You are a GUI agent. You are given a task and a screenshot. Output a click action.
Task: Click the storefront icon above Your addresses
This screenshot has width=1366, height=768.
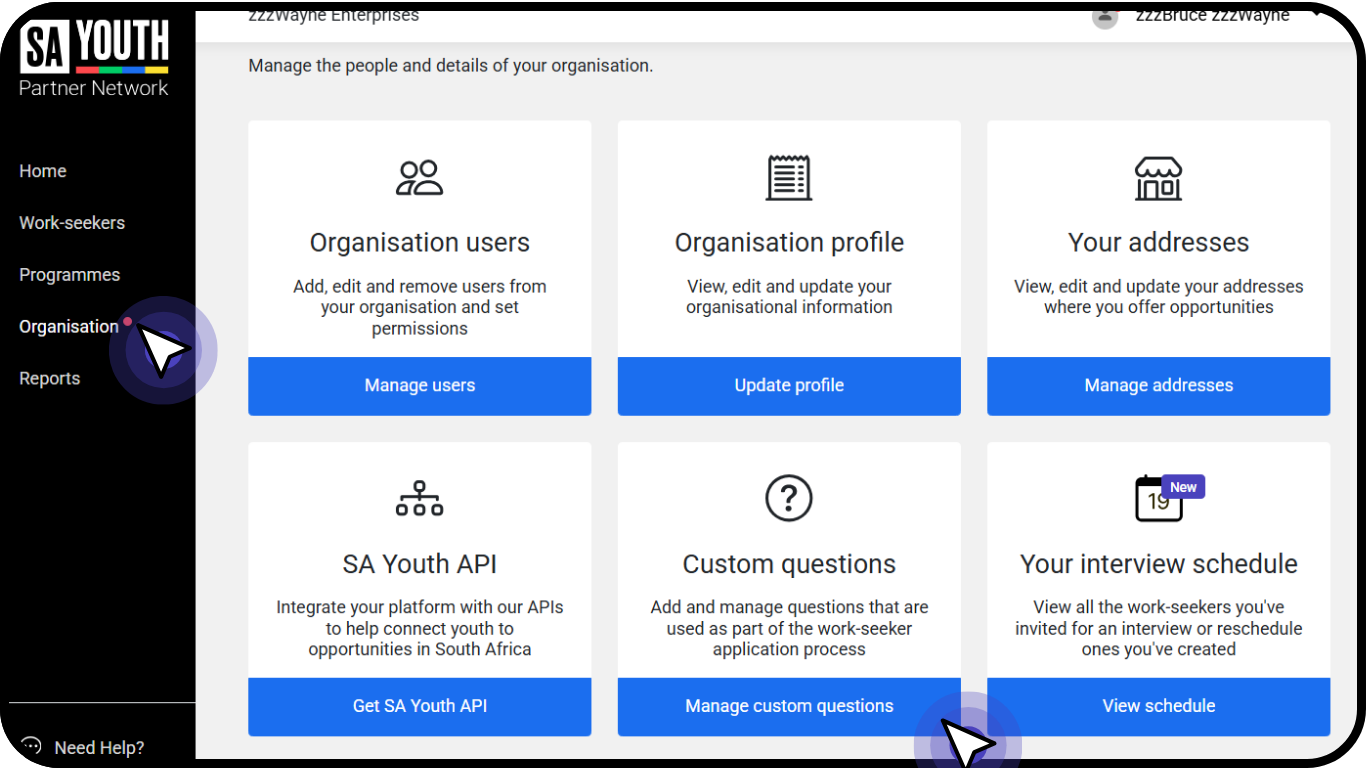coord(1158,177)
